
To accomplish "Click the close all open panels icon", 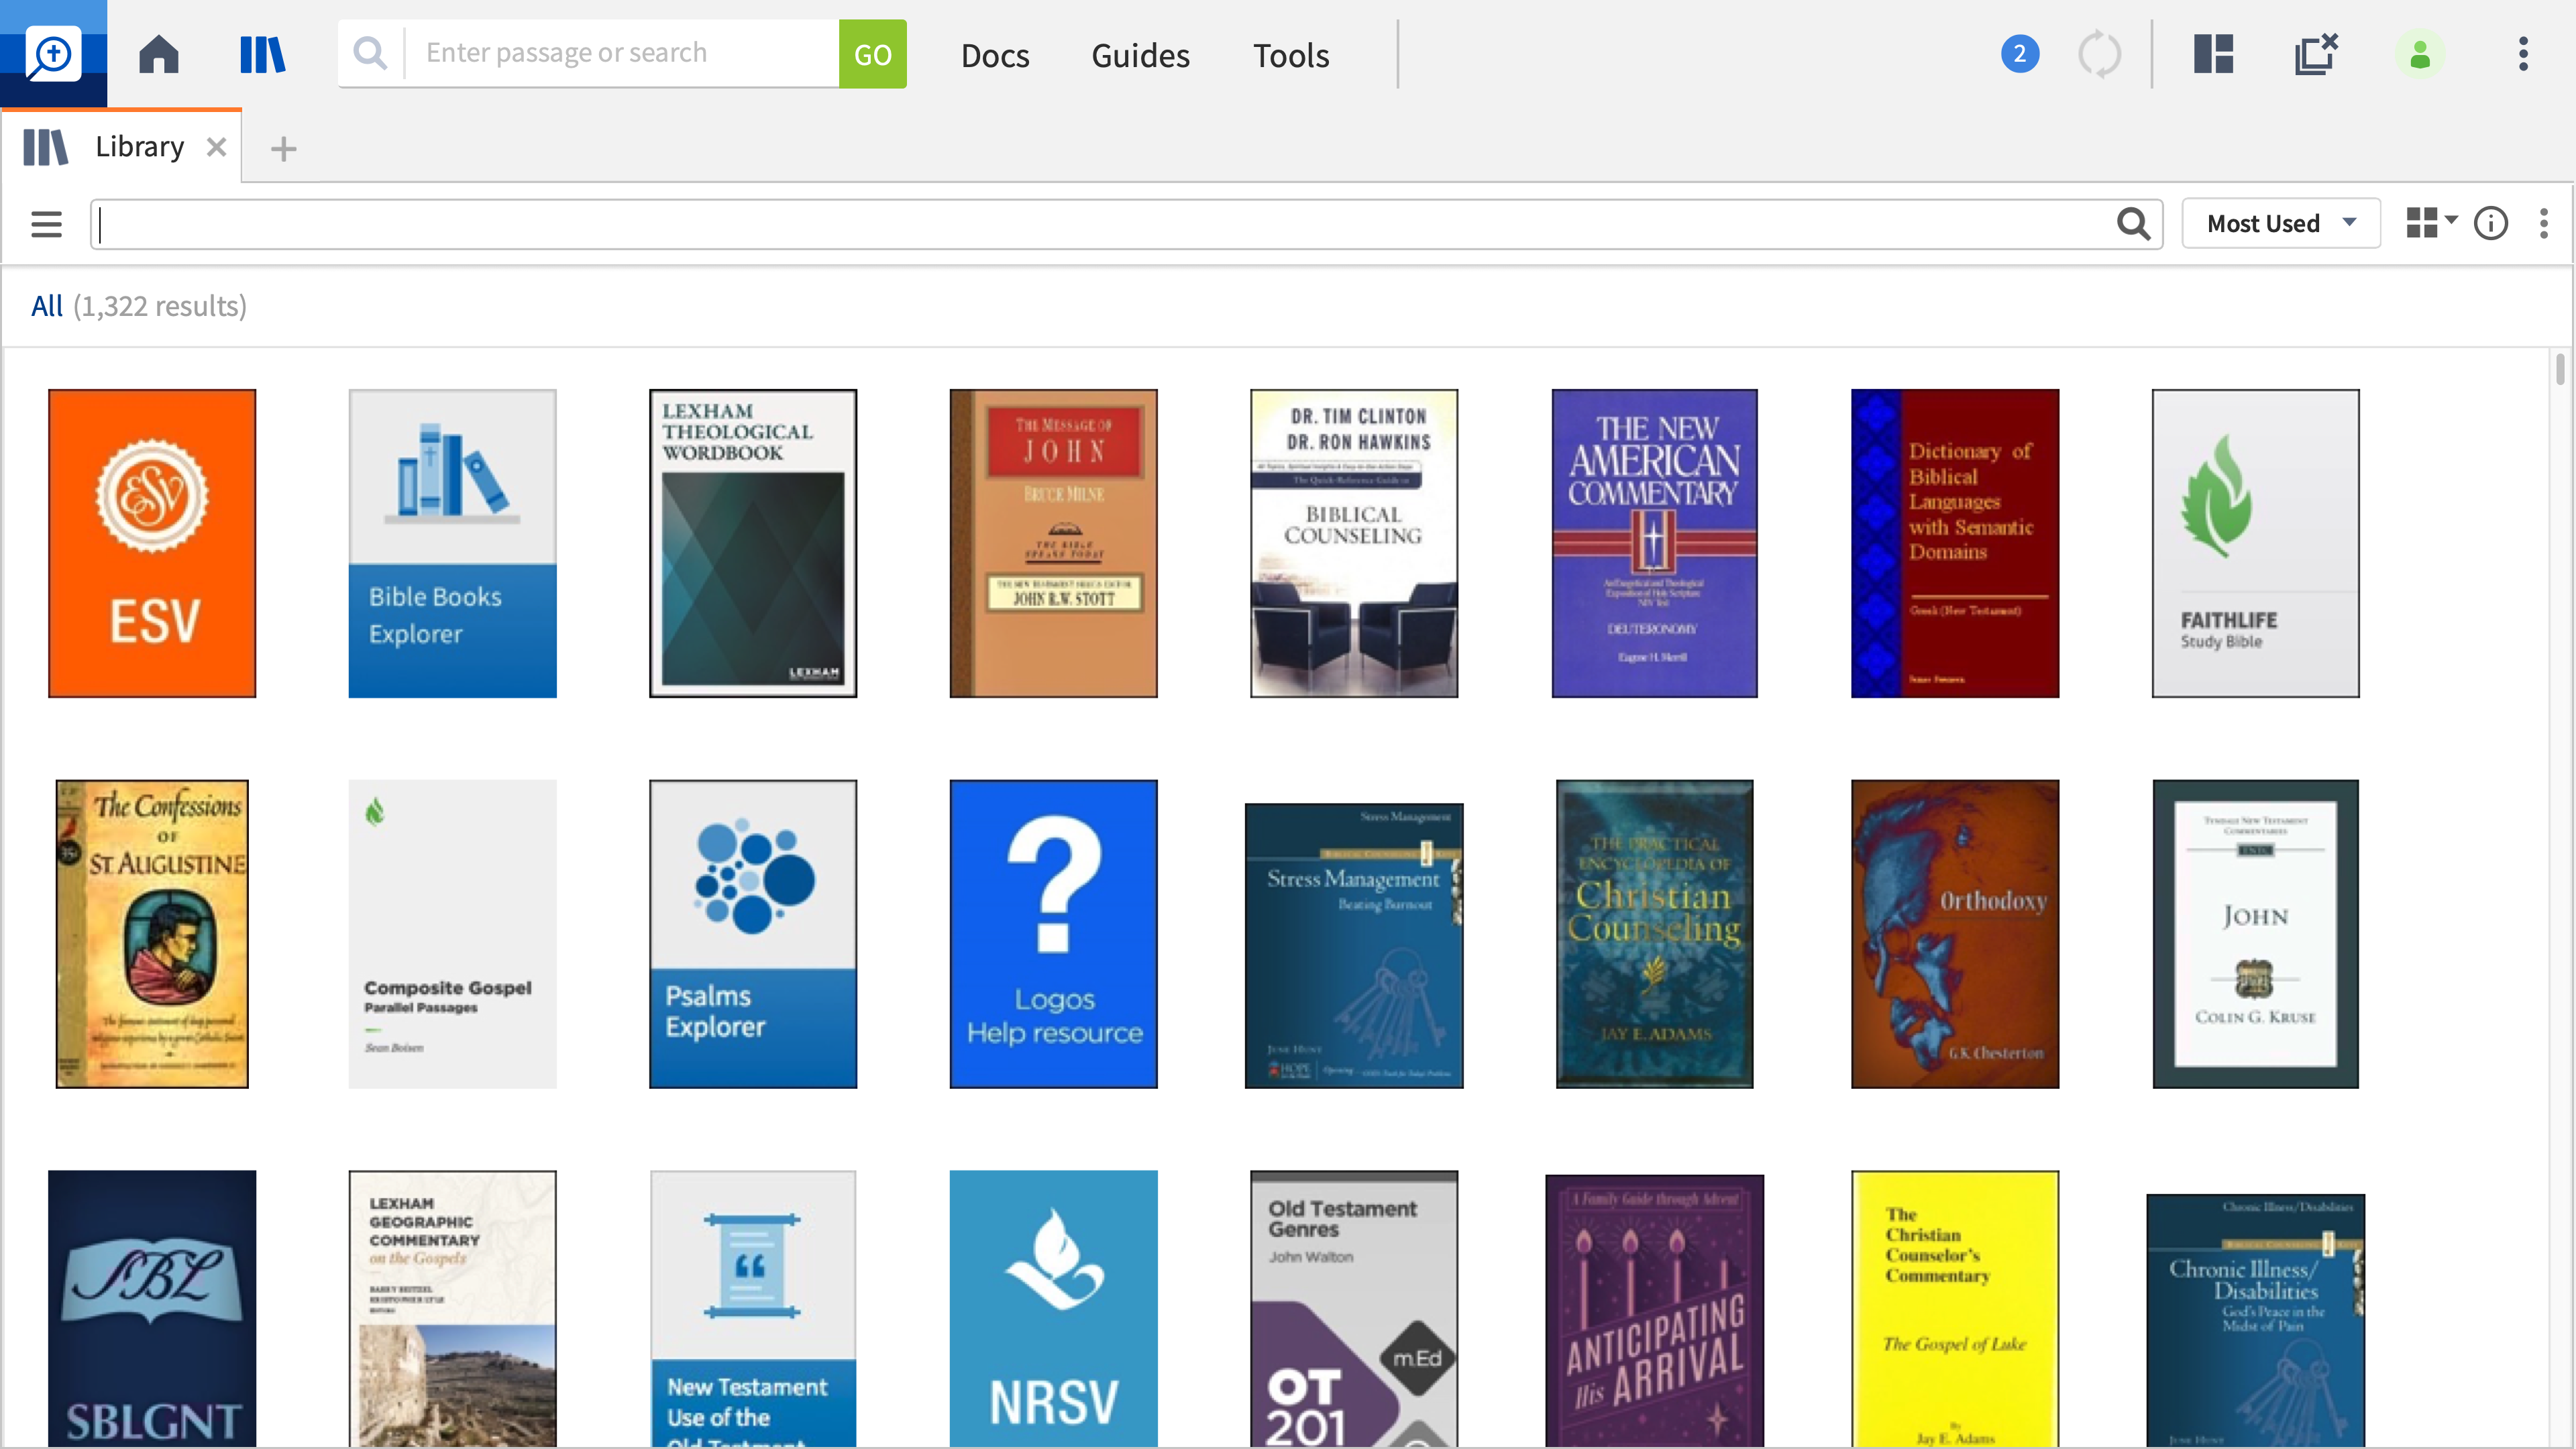I will [x=2316, y=54].
